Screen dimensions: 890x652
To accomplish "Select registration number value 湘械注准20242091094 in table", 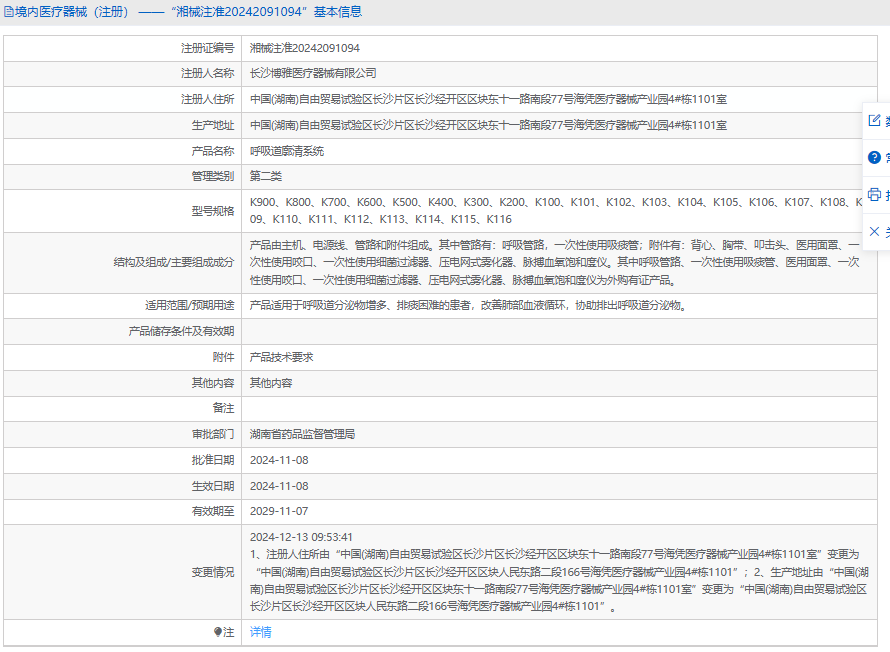I will [305, 48].
